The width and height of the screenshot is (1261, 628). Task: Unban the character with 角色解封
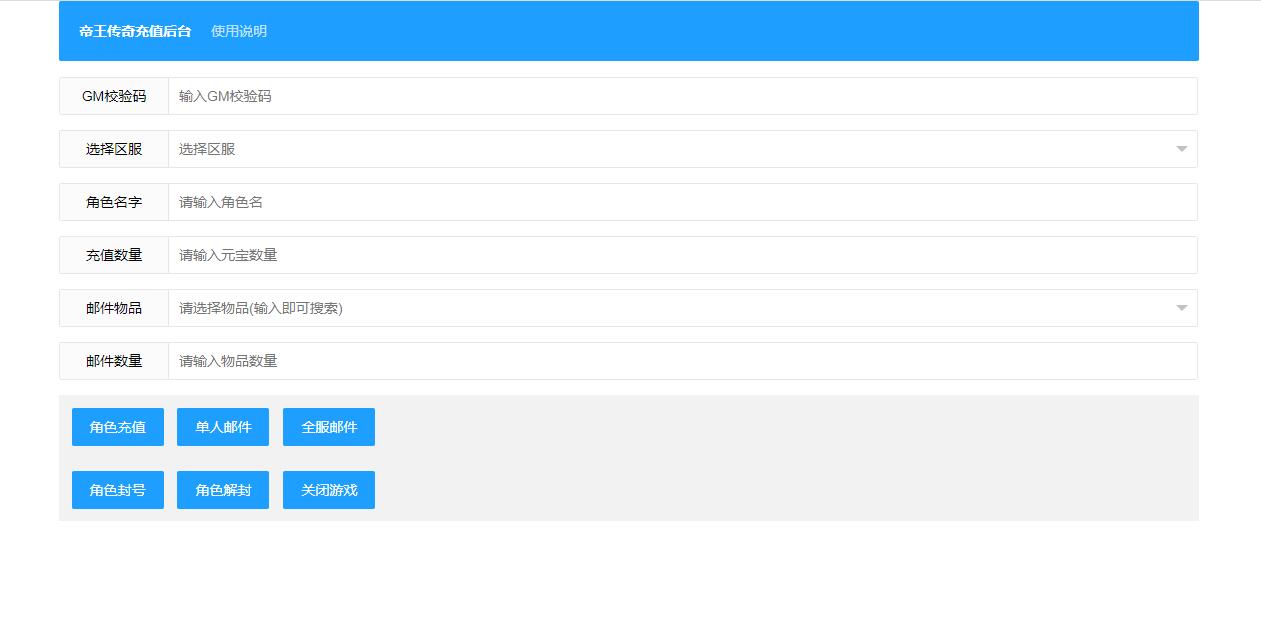pyautogui.click(x=223, y=490)
